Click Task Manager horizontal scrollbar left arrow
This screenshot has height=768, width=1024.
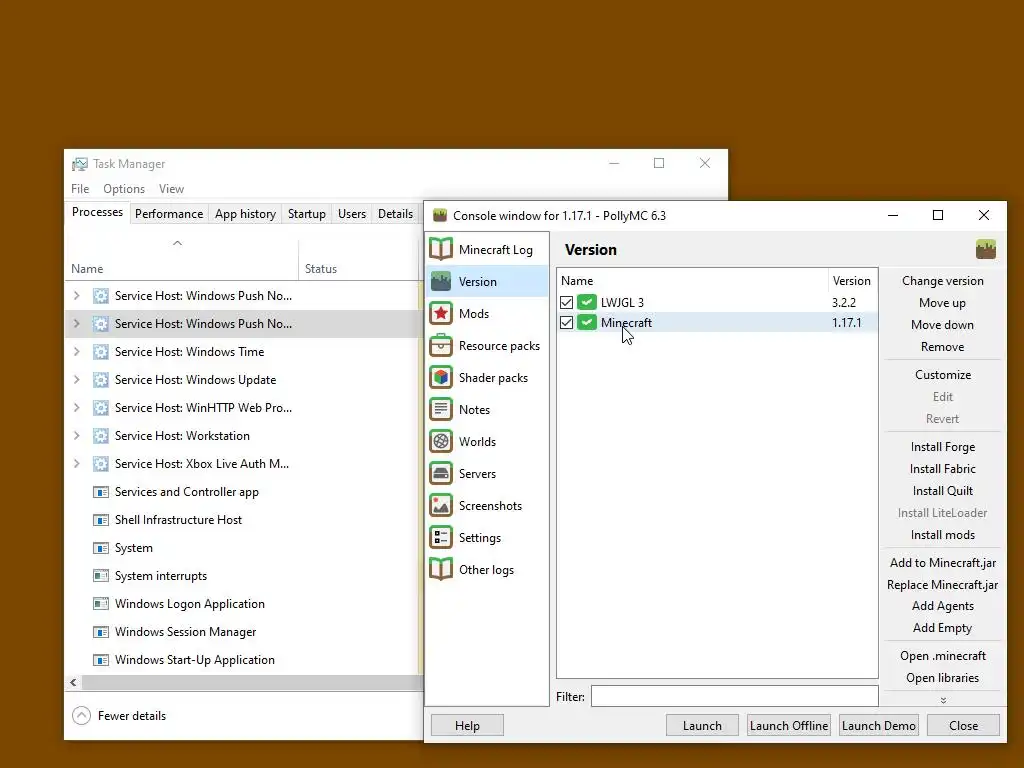click(73, 682)
